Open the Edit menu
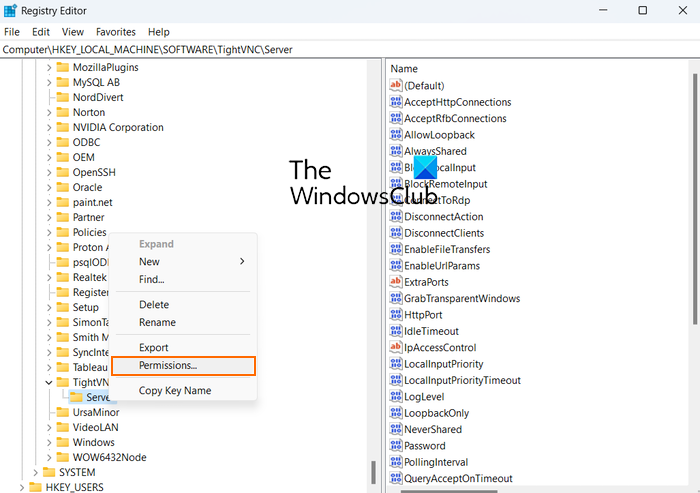 [x=41, y=32]
